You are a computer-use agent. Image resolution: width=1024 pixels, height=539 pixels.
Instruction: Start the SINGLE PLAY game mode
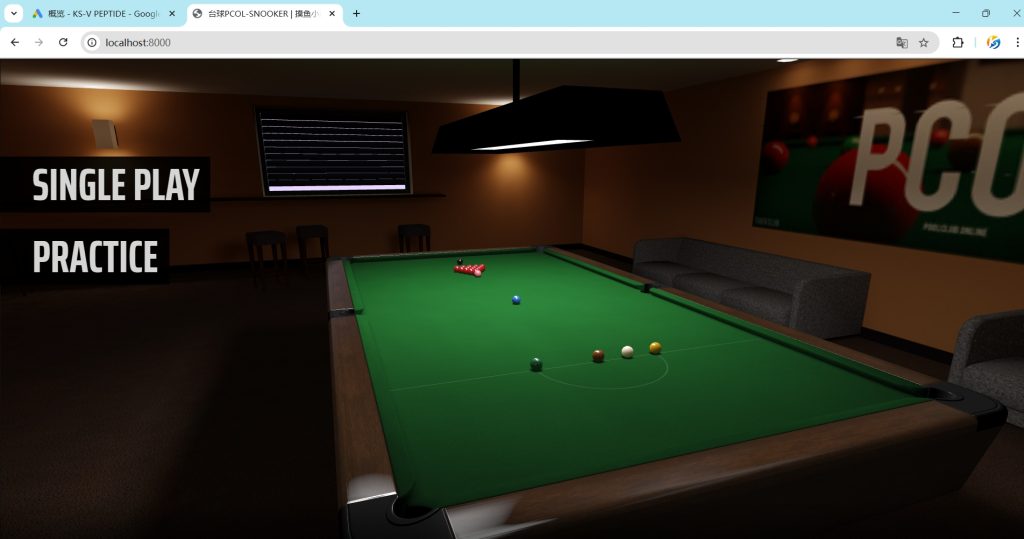click(x=105, y=184)
